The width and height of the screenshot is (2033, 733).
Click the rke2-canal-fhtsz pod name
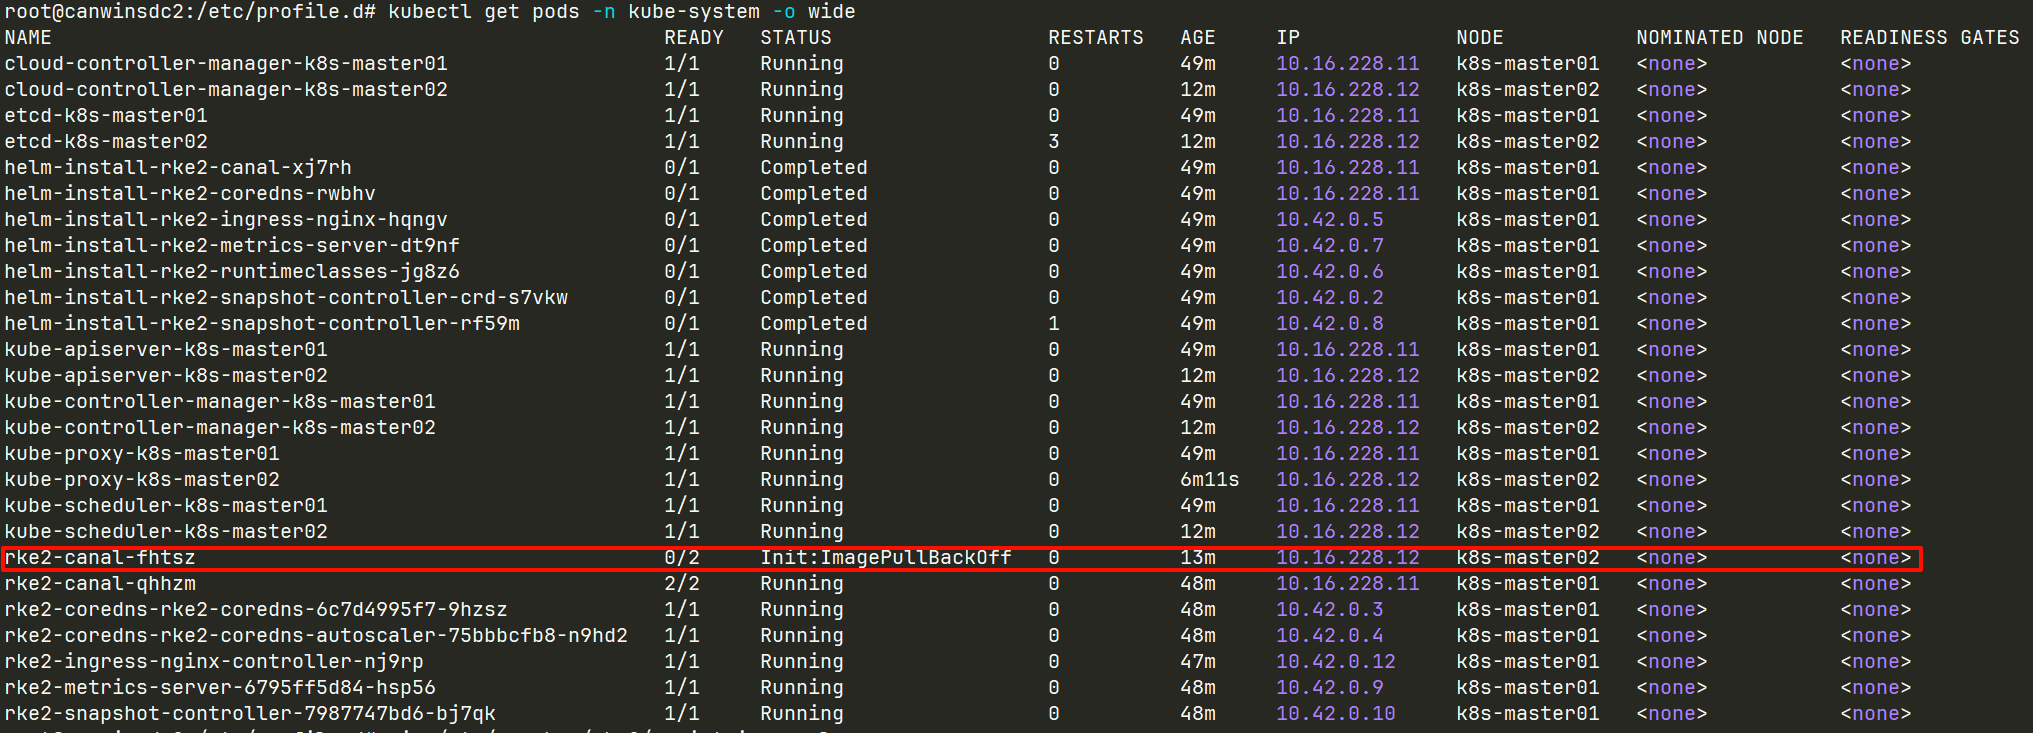point(100,558)
